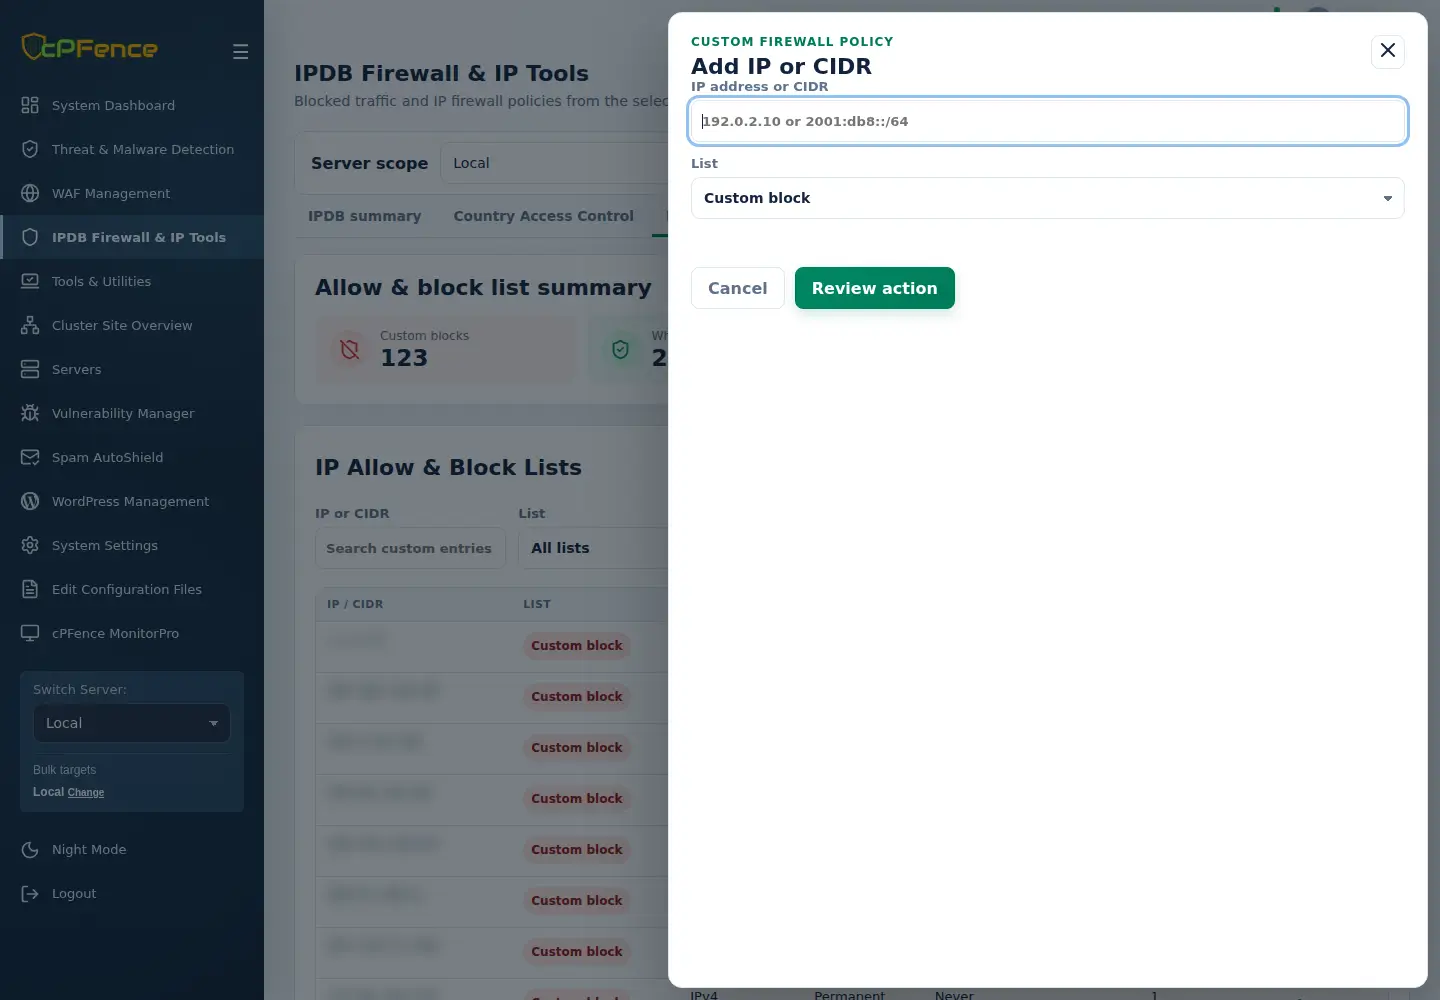Viewport: 1440px width, 1000px height.
Task: Open the cPFence logo home link
Action: pyautogui.click(x=90, y=47)
